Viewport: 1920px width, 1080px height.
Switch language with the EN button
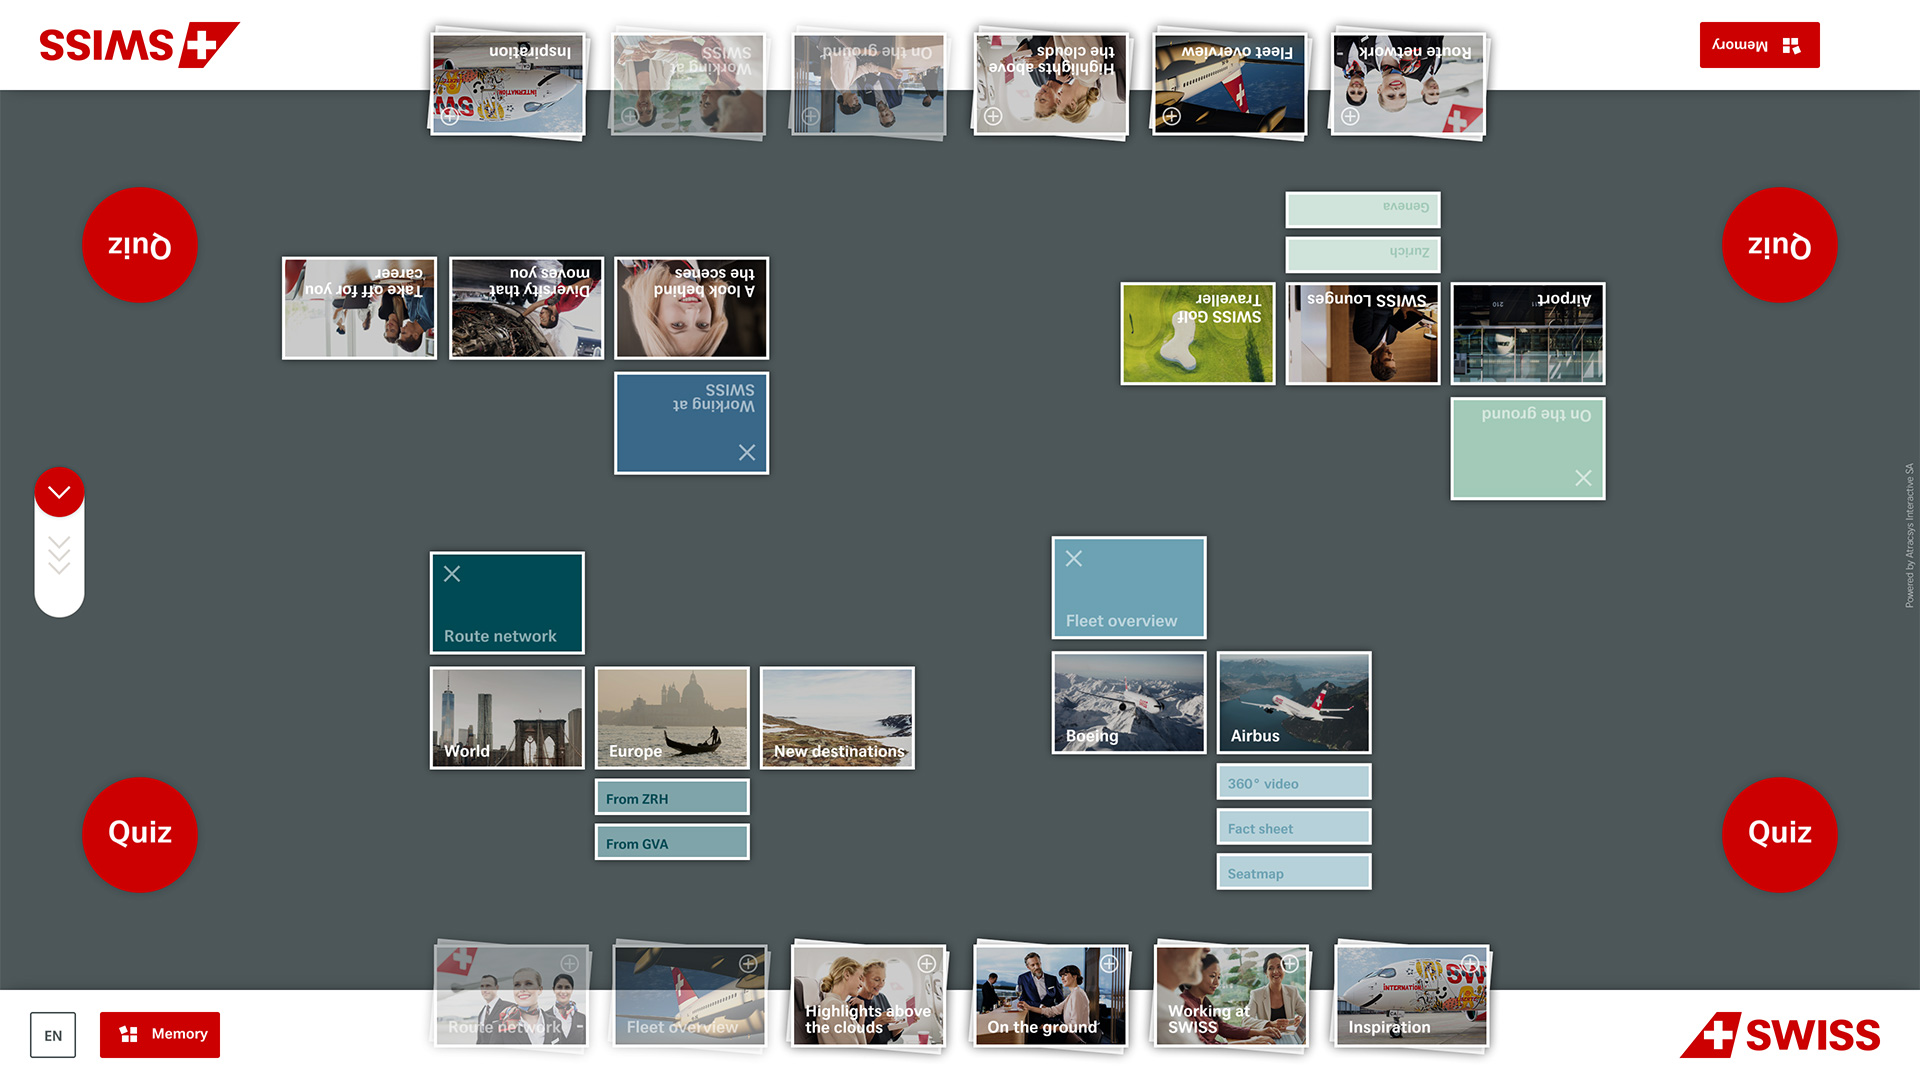[53, 1035]
